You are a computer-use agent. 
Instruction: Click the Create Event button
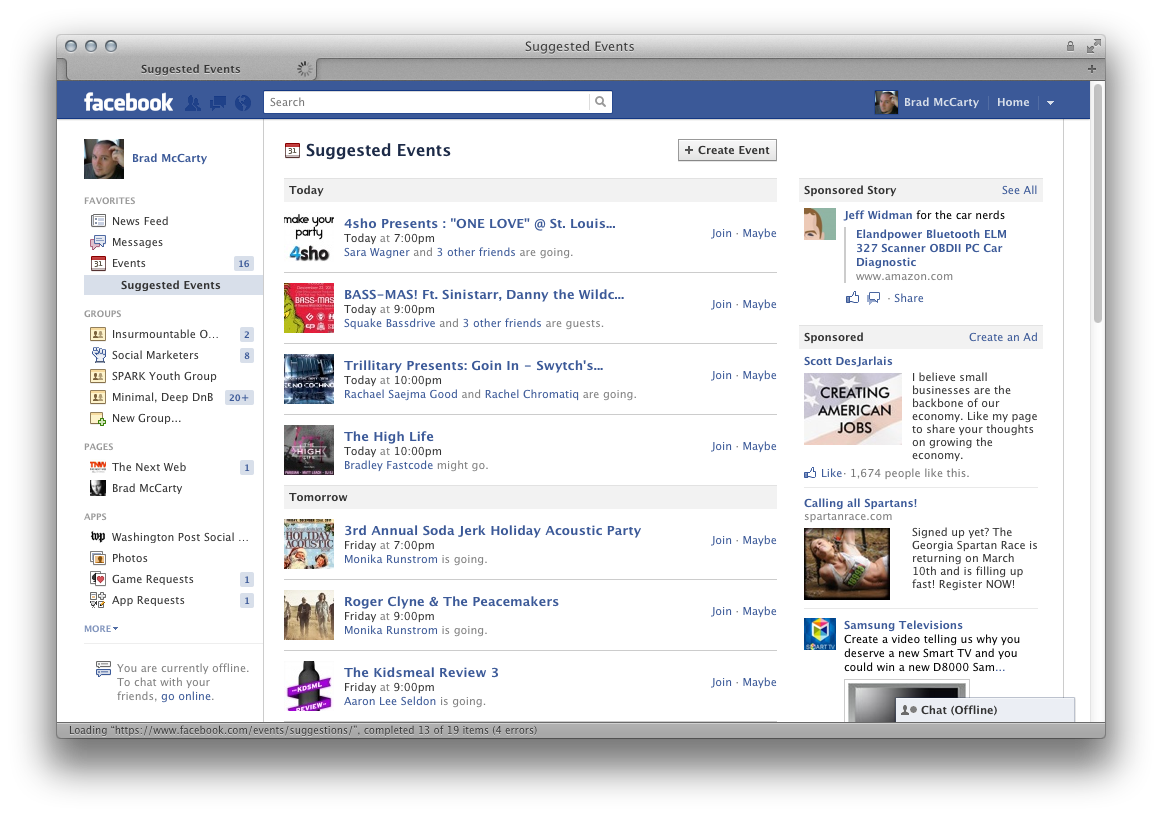[x=727, y=150]
